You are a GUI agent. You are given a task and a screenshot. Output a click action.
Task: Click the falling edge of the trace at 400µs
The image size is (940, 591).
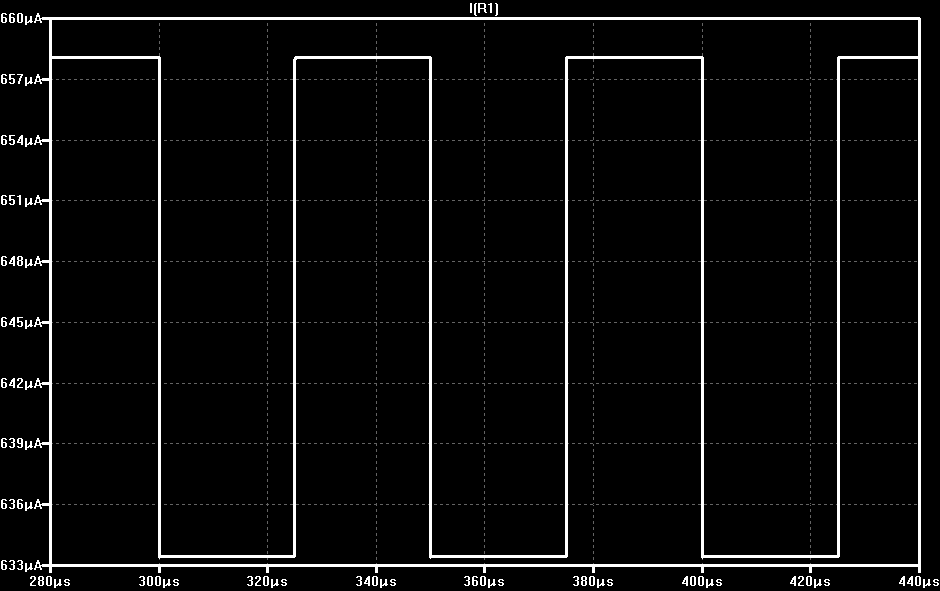click(703, 307)
